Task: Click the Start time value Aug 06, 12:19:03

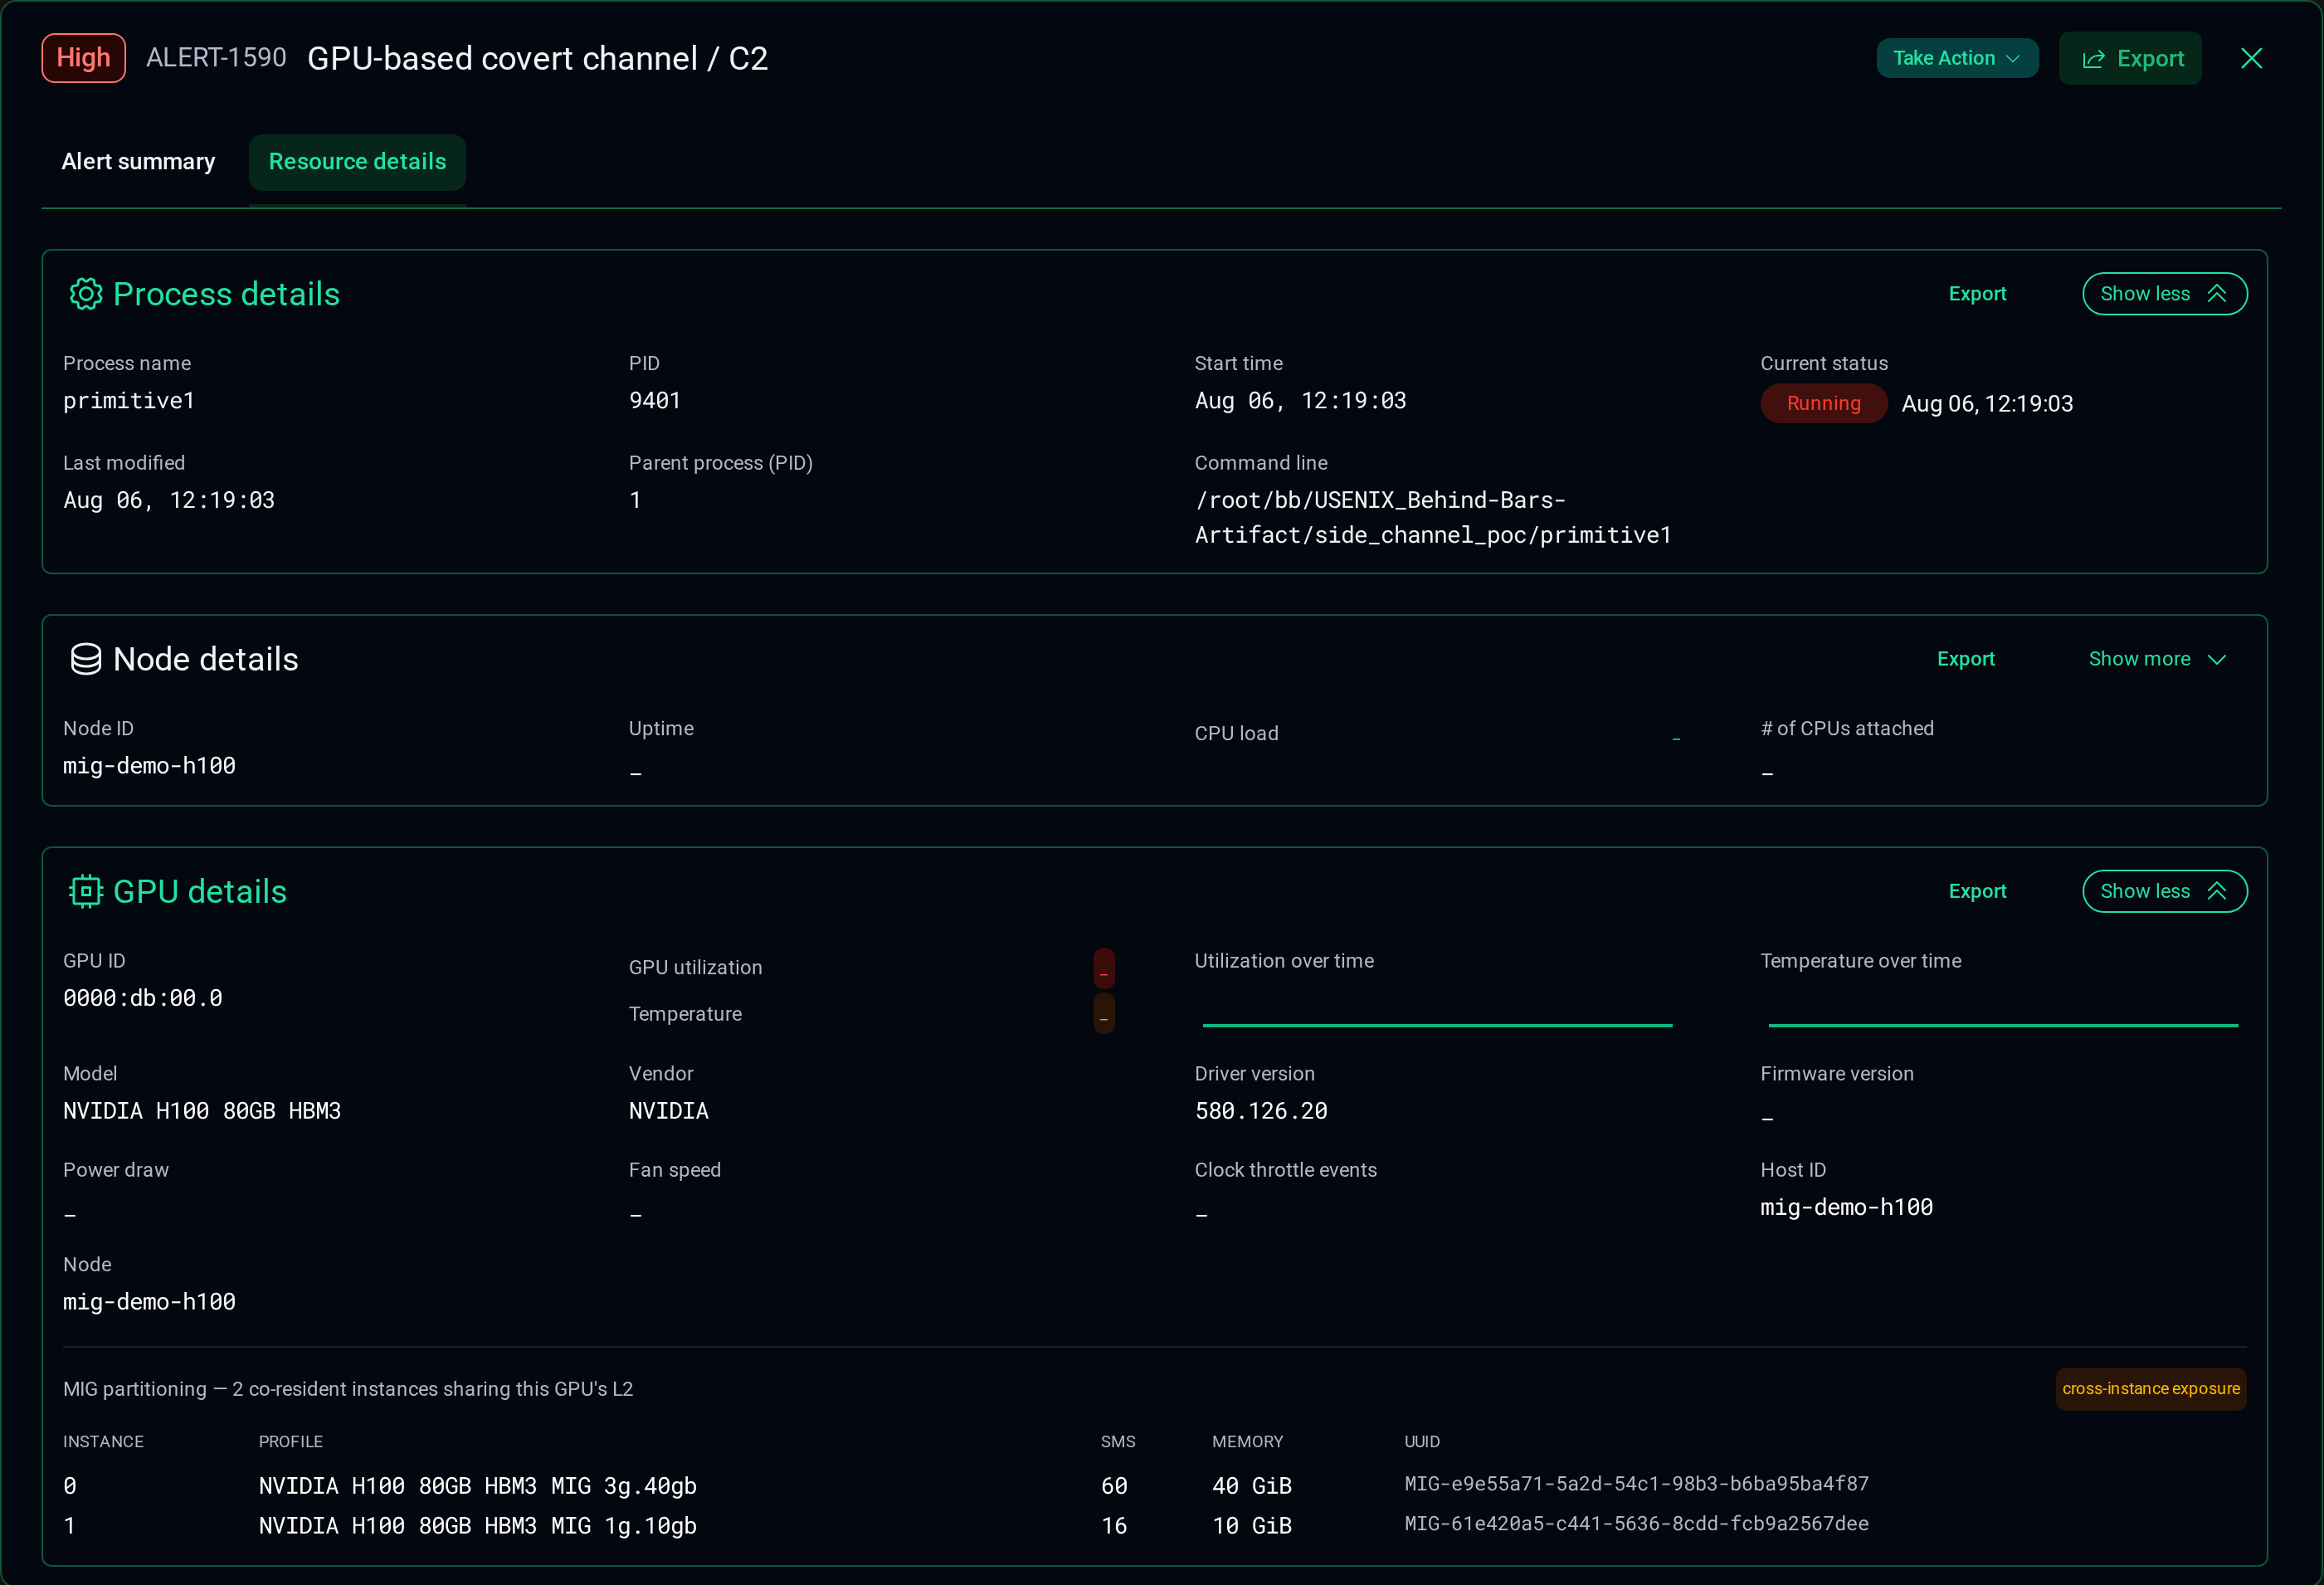Action: pos(1301,401)
